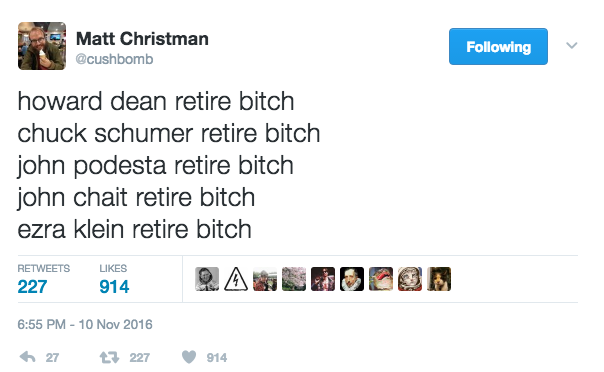Open the cat astronaut helmet avatar

click(x=410, y=279)
